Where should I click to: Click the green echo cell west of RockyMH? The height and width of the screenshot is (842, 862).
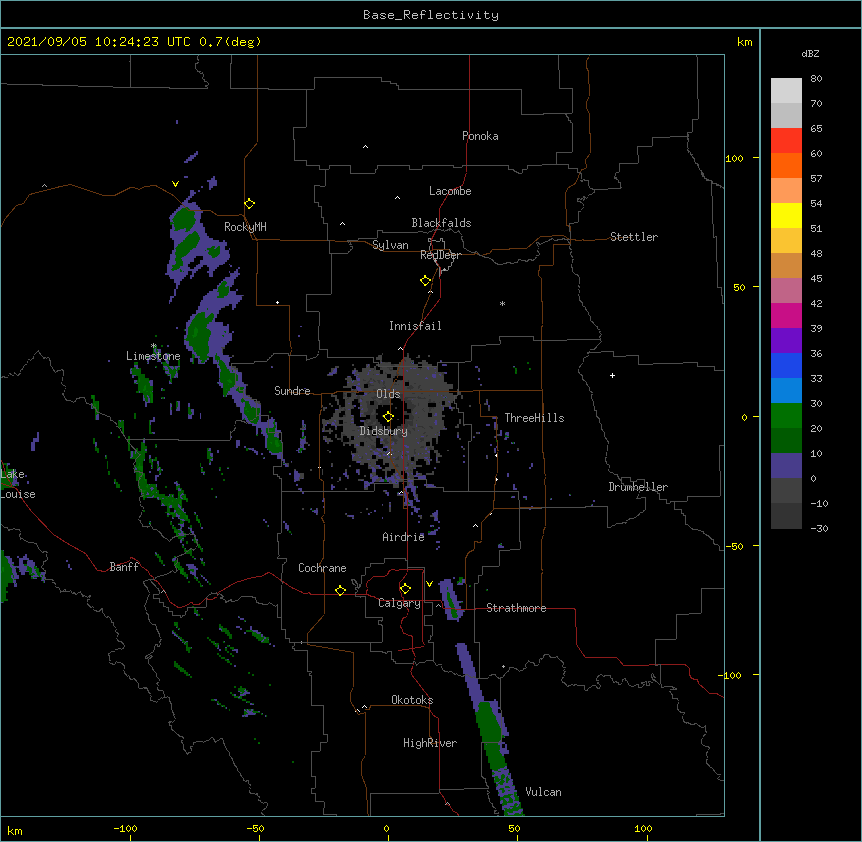[183, 220]
